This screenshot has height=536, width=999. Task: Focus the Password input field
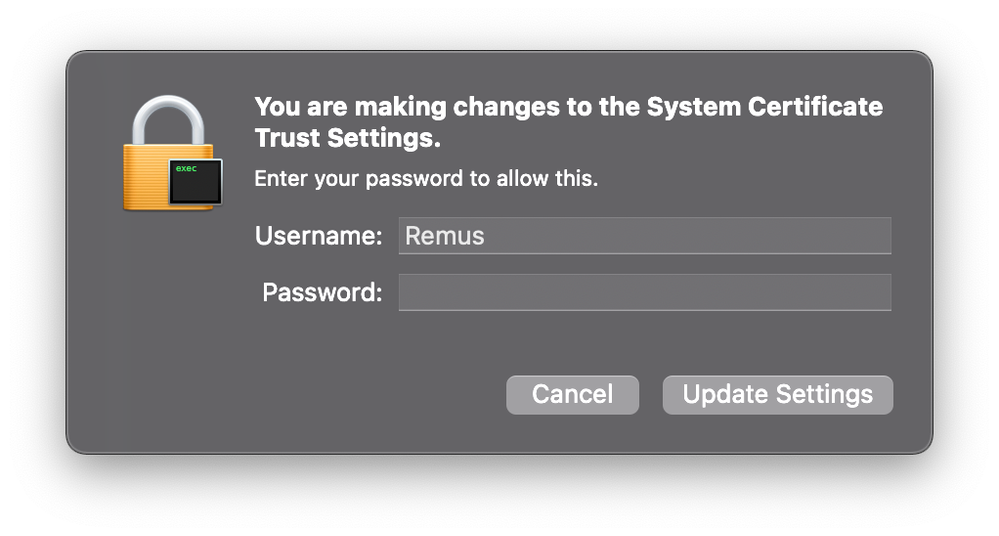click(x=645, y=293)
